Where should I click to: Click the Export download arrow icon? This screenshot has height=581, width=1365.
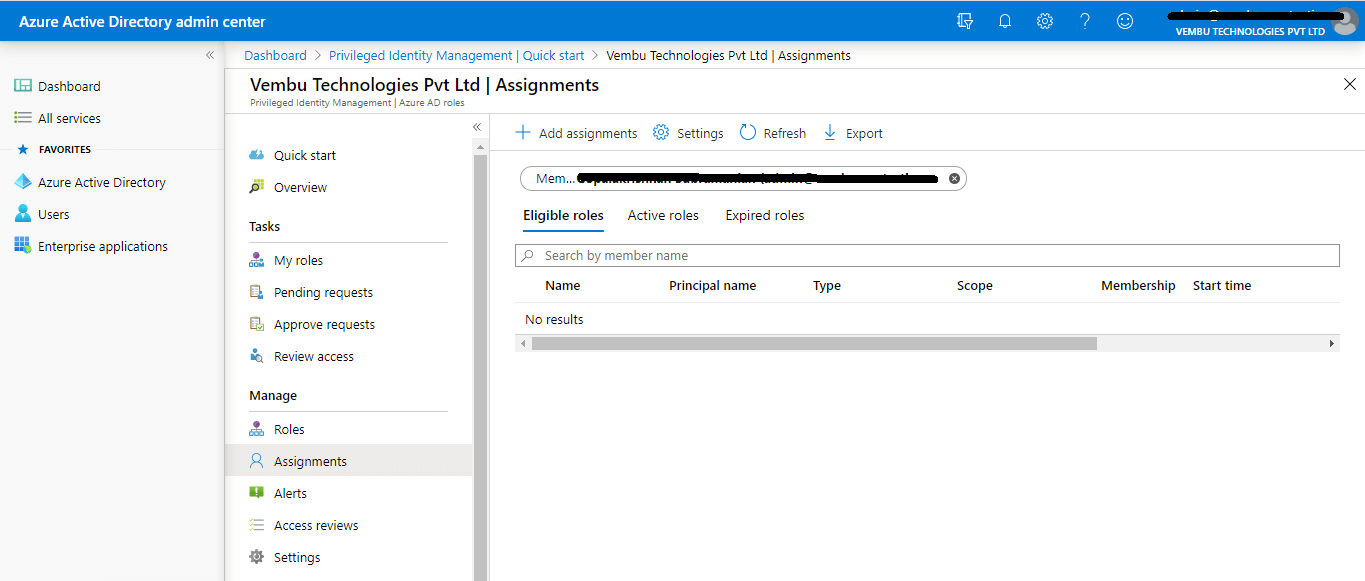(830, 133)
